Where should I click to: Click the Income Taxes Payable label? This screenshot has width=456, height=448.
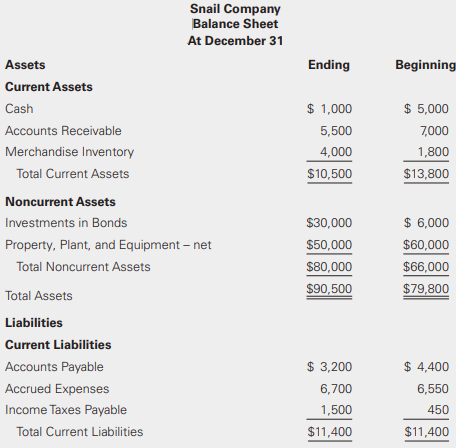coord(66,410)
